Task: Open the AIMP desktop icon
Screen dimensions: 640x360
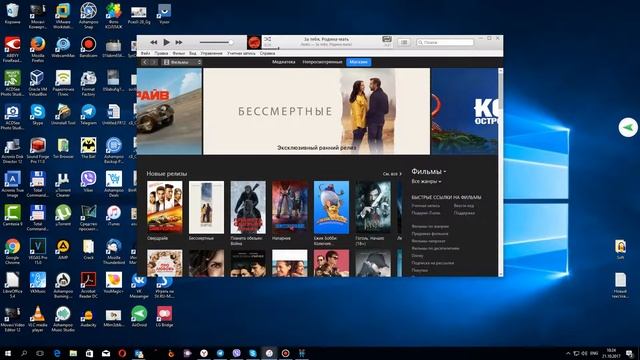Action: [x=63, y=249]
